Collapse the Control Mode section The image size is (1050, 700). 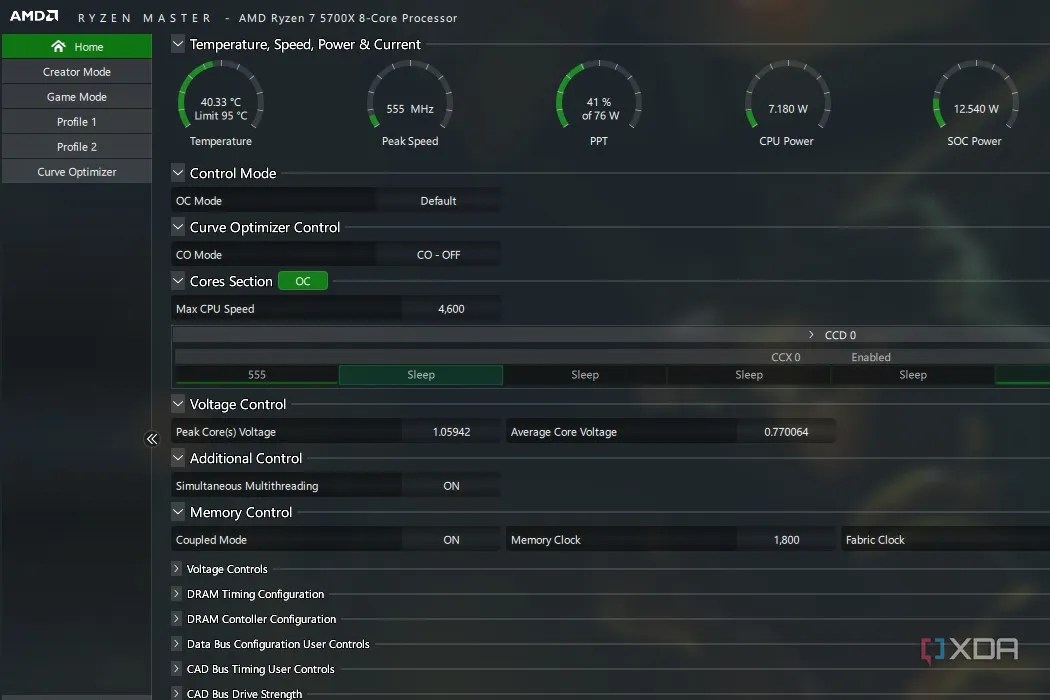click(177, 173)
